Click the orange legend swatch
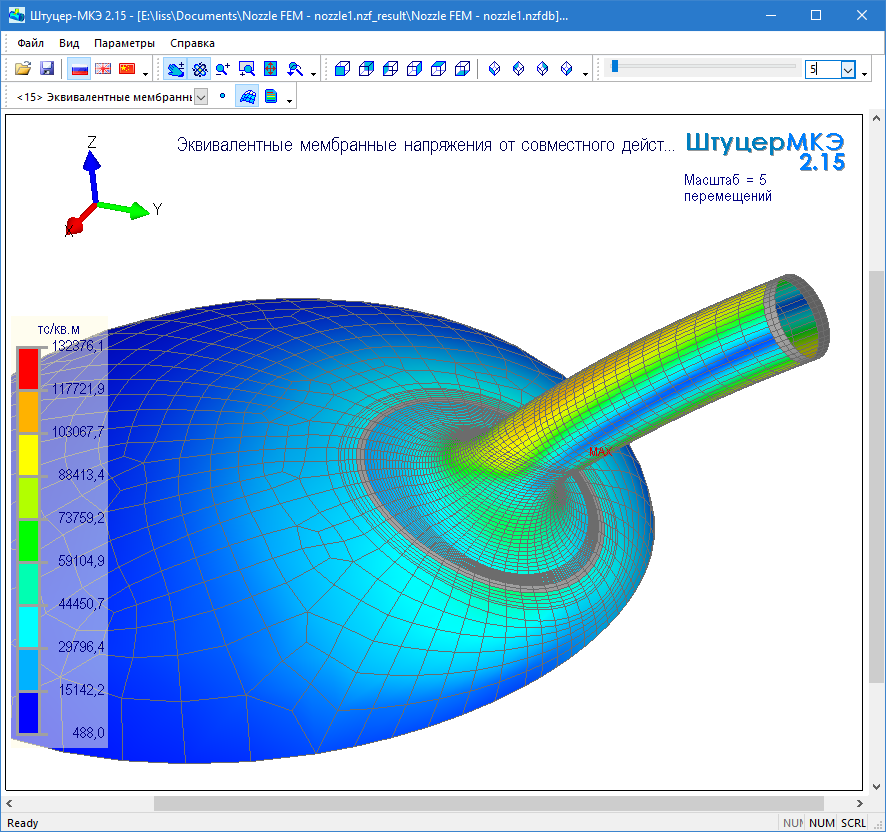 tap(28, 411)
